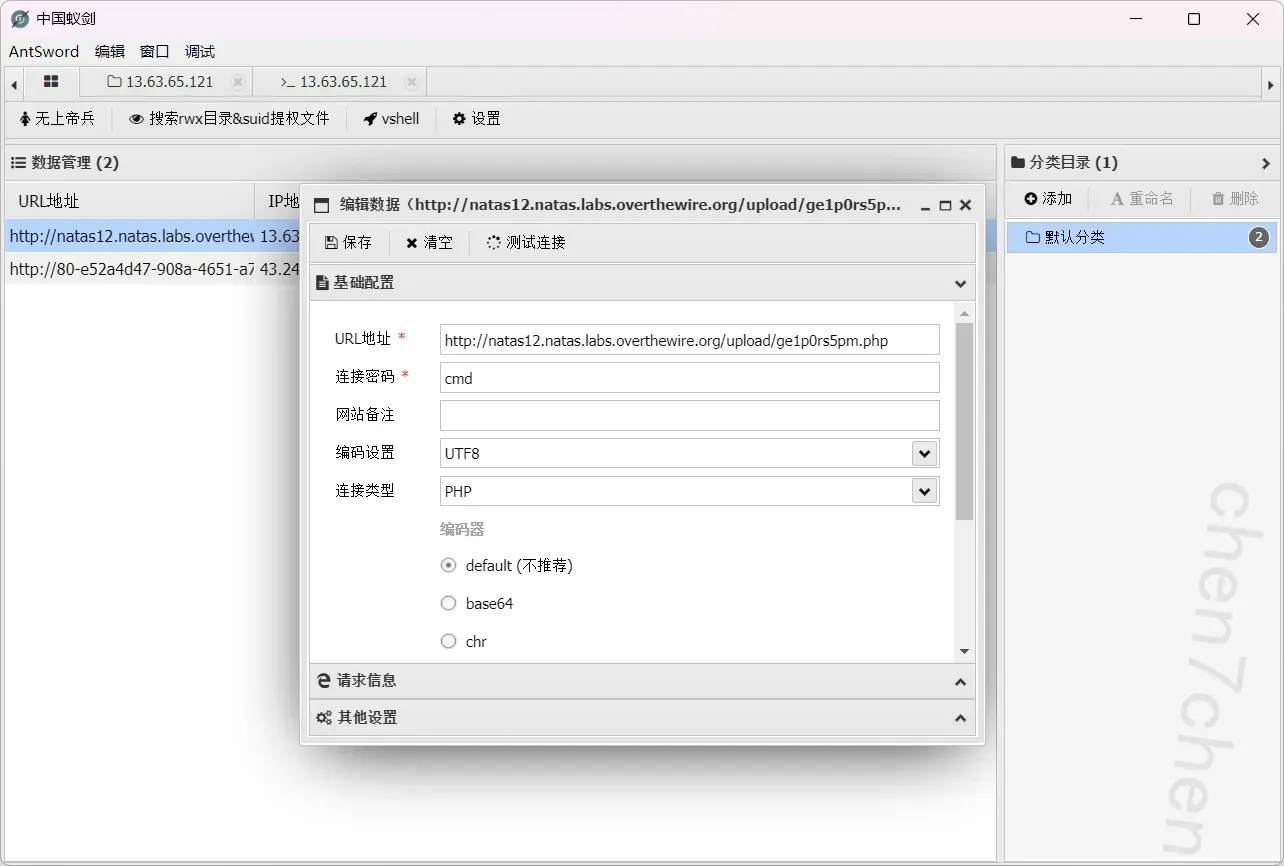1284x866 pixels.
Task: Open the 编辑 menu
Action: [110, 52]
